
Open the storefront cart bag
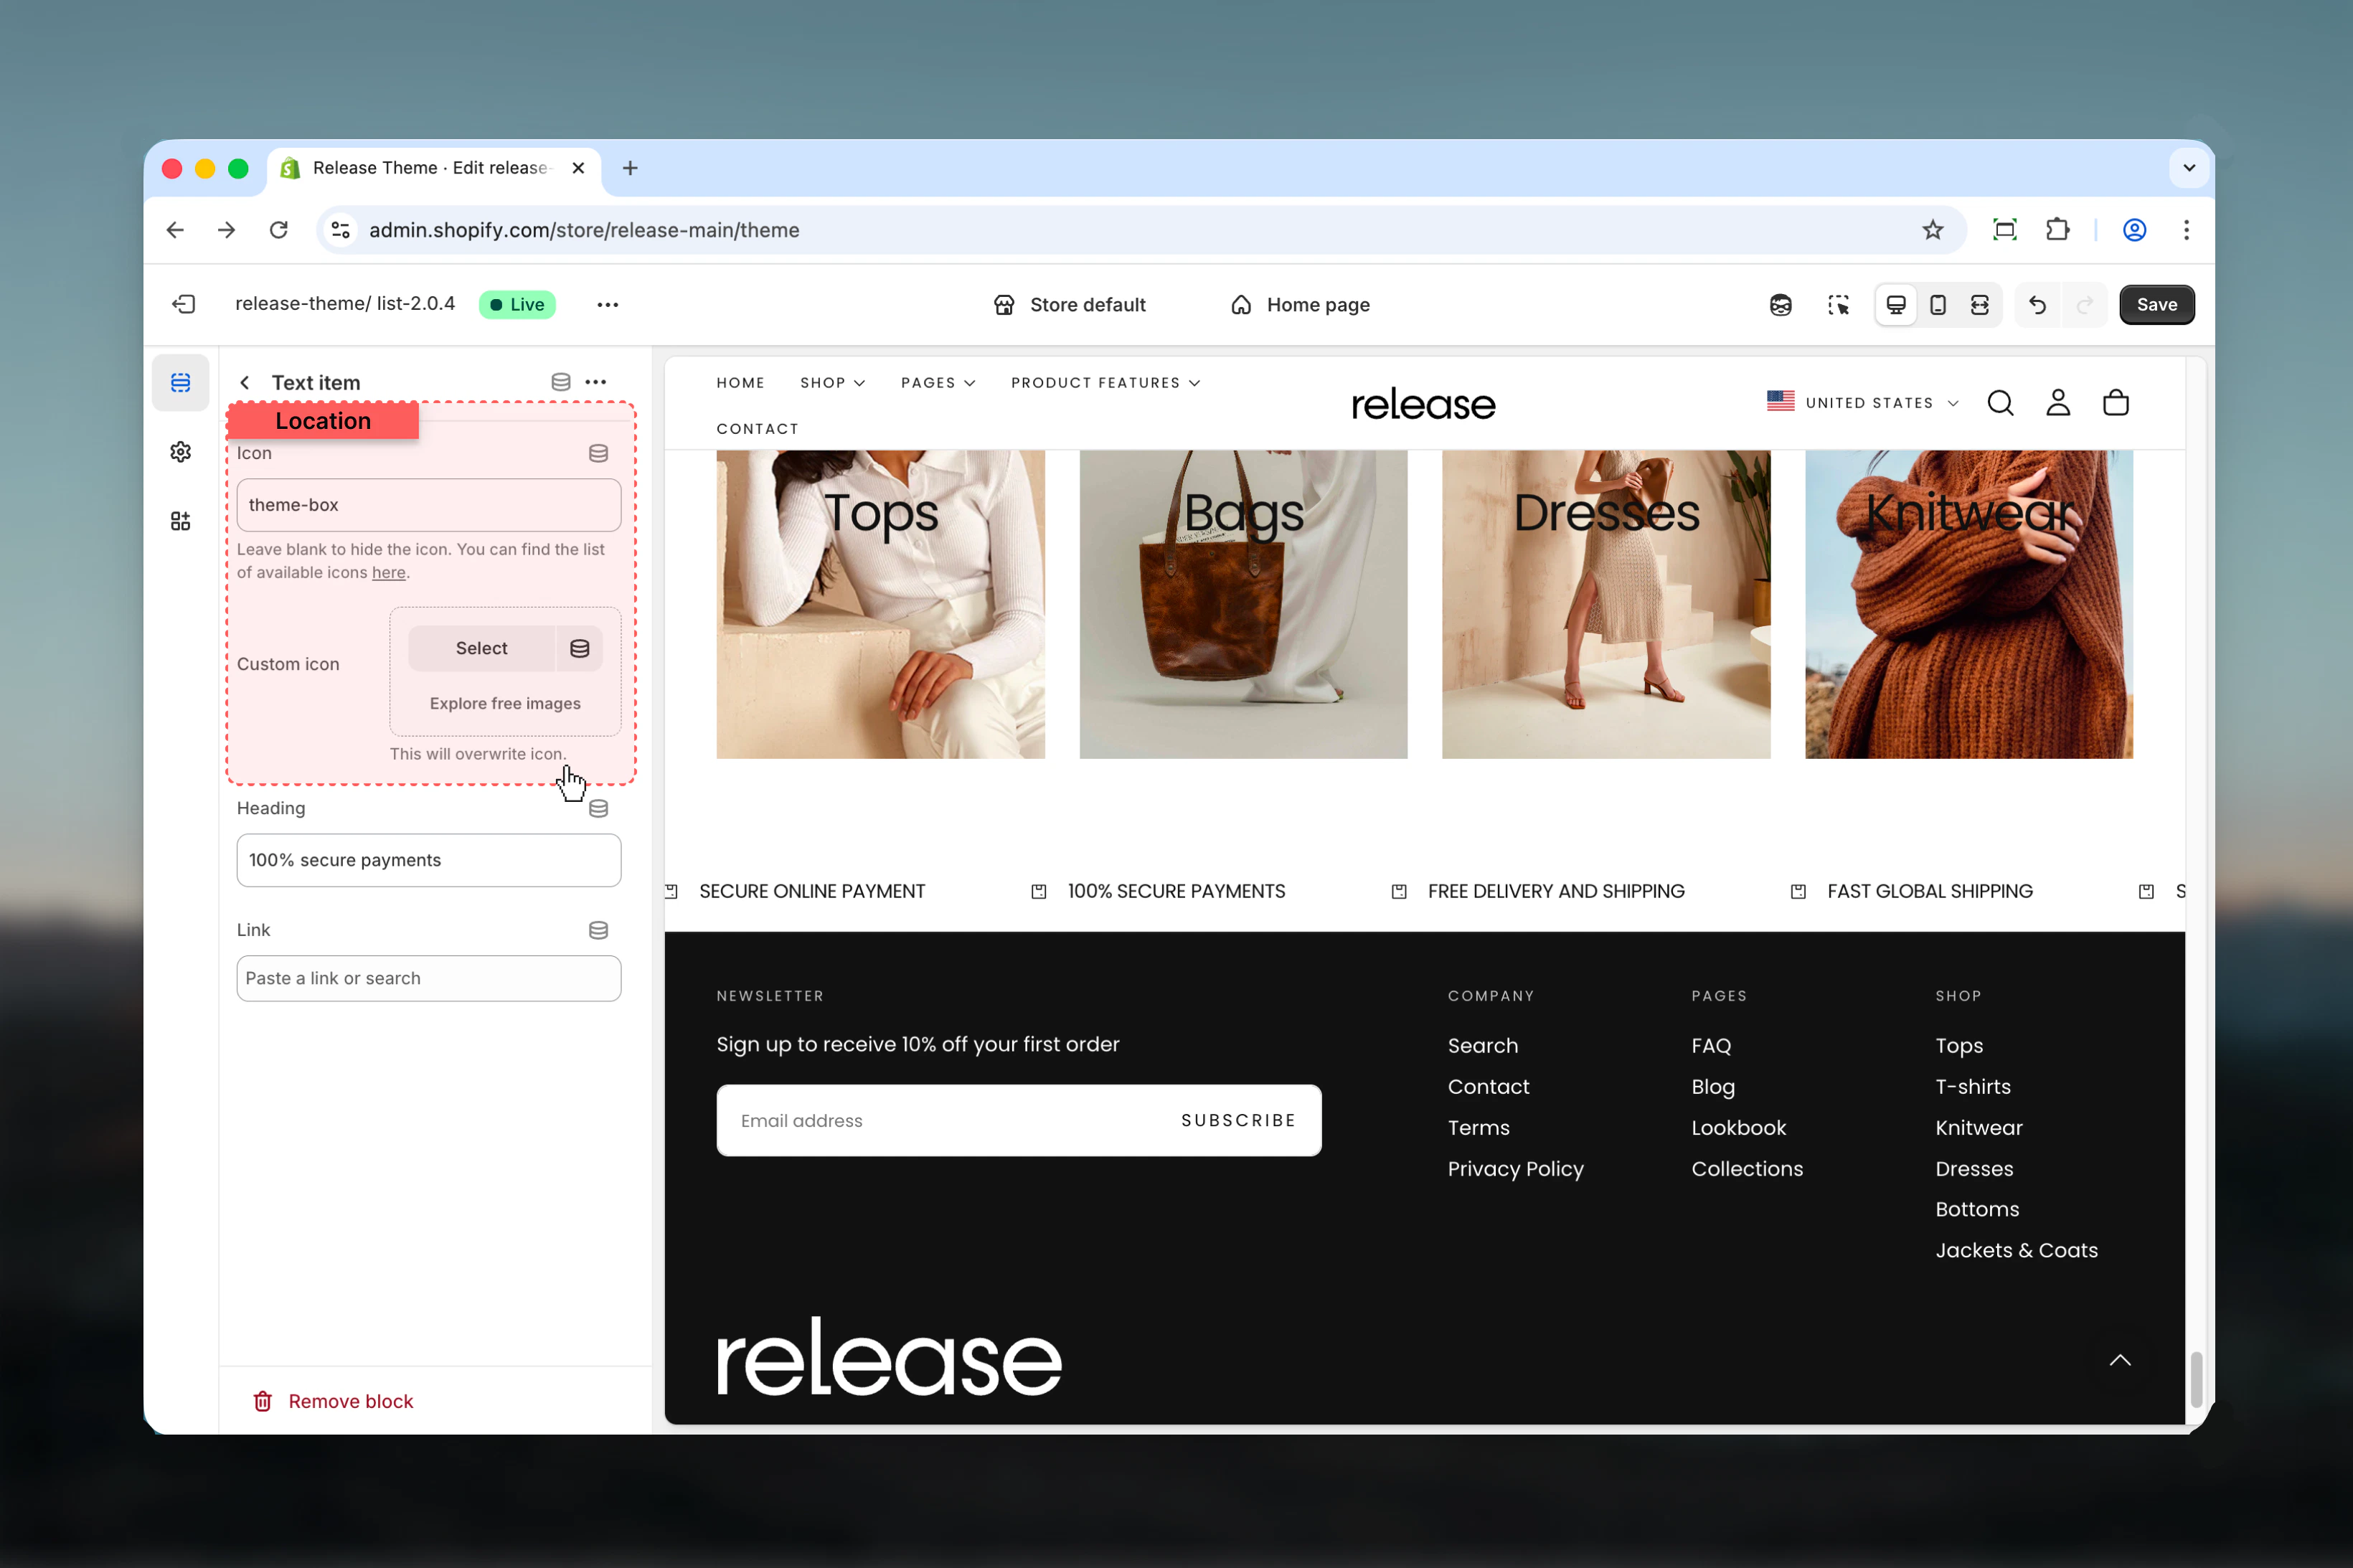(x=2115, y=402)
